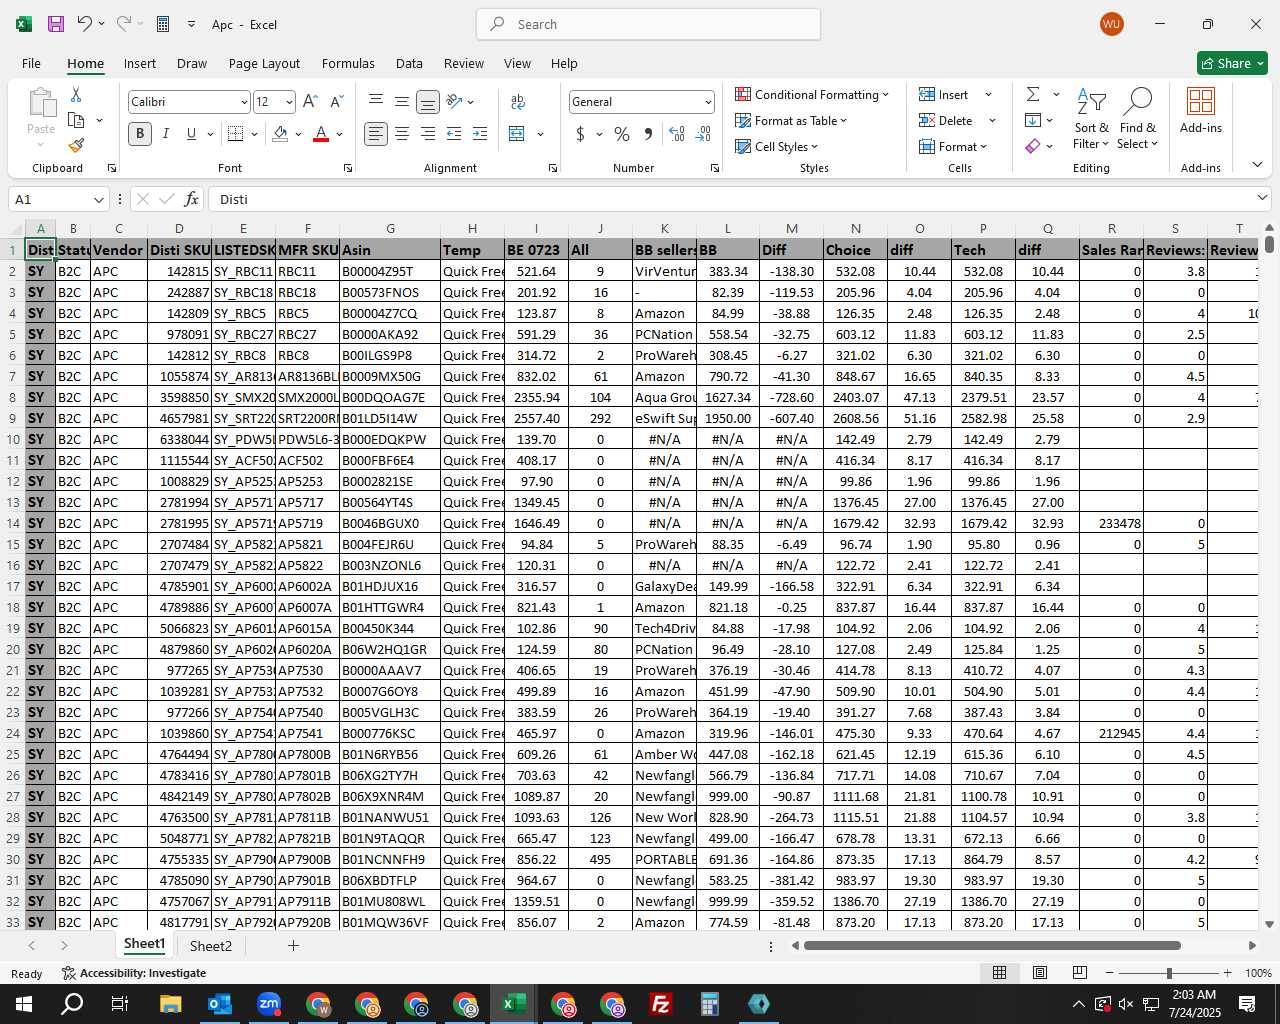Image resolution: width=1280 pixels, height=1024 pixels.
Task: Apply Percent Style icon
Action: tap(622, 134)
